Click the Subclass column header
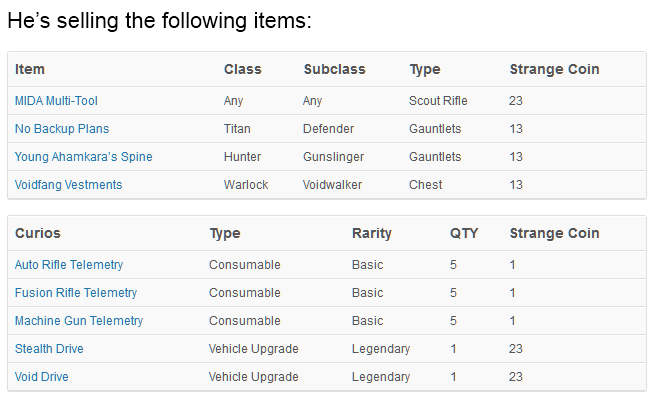 (x=334, y=69)
